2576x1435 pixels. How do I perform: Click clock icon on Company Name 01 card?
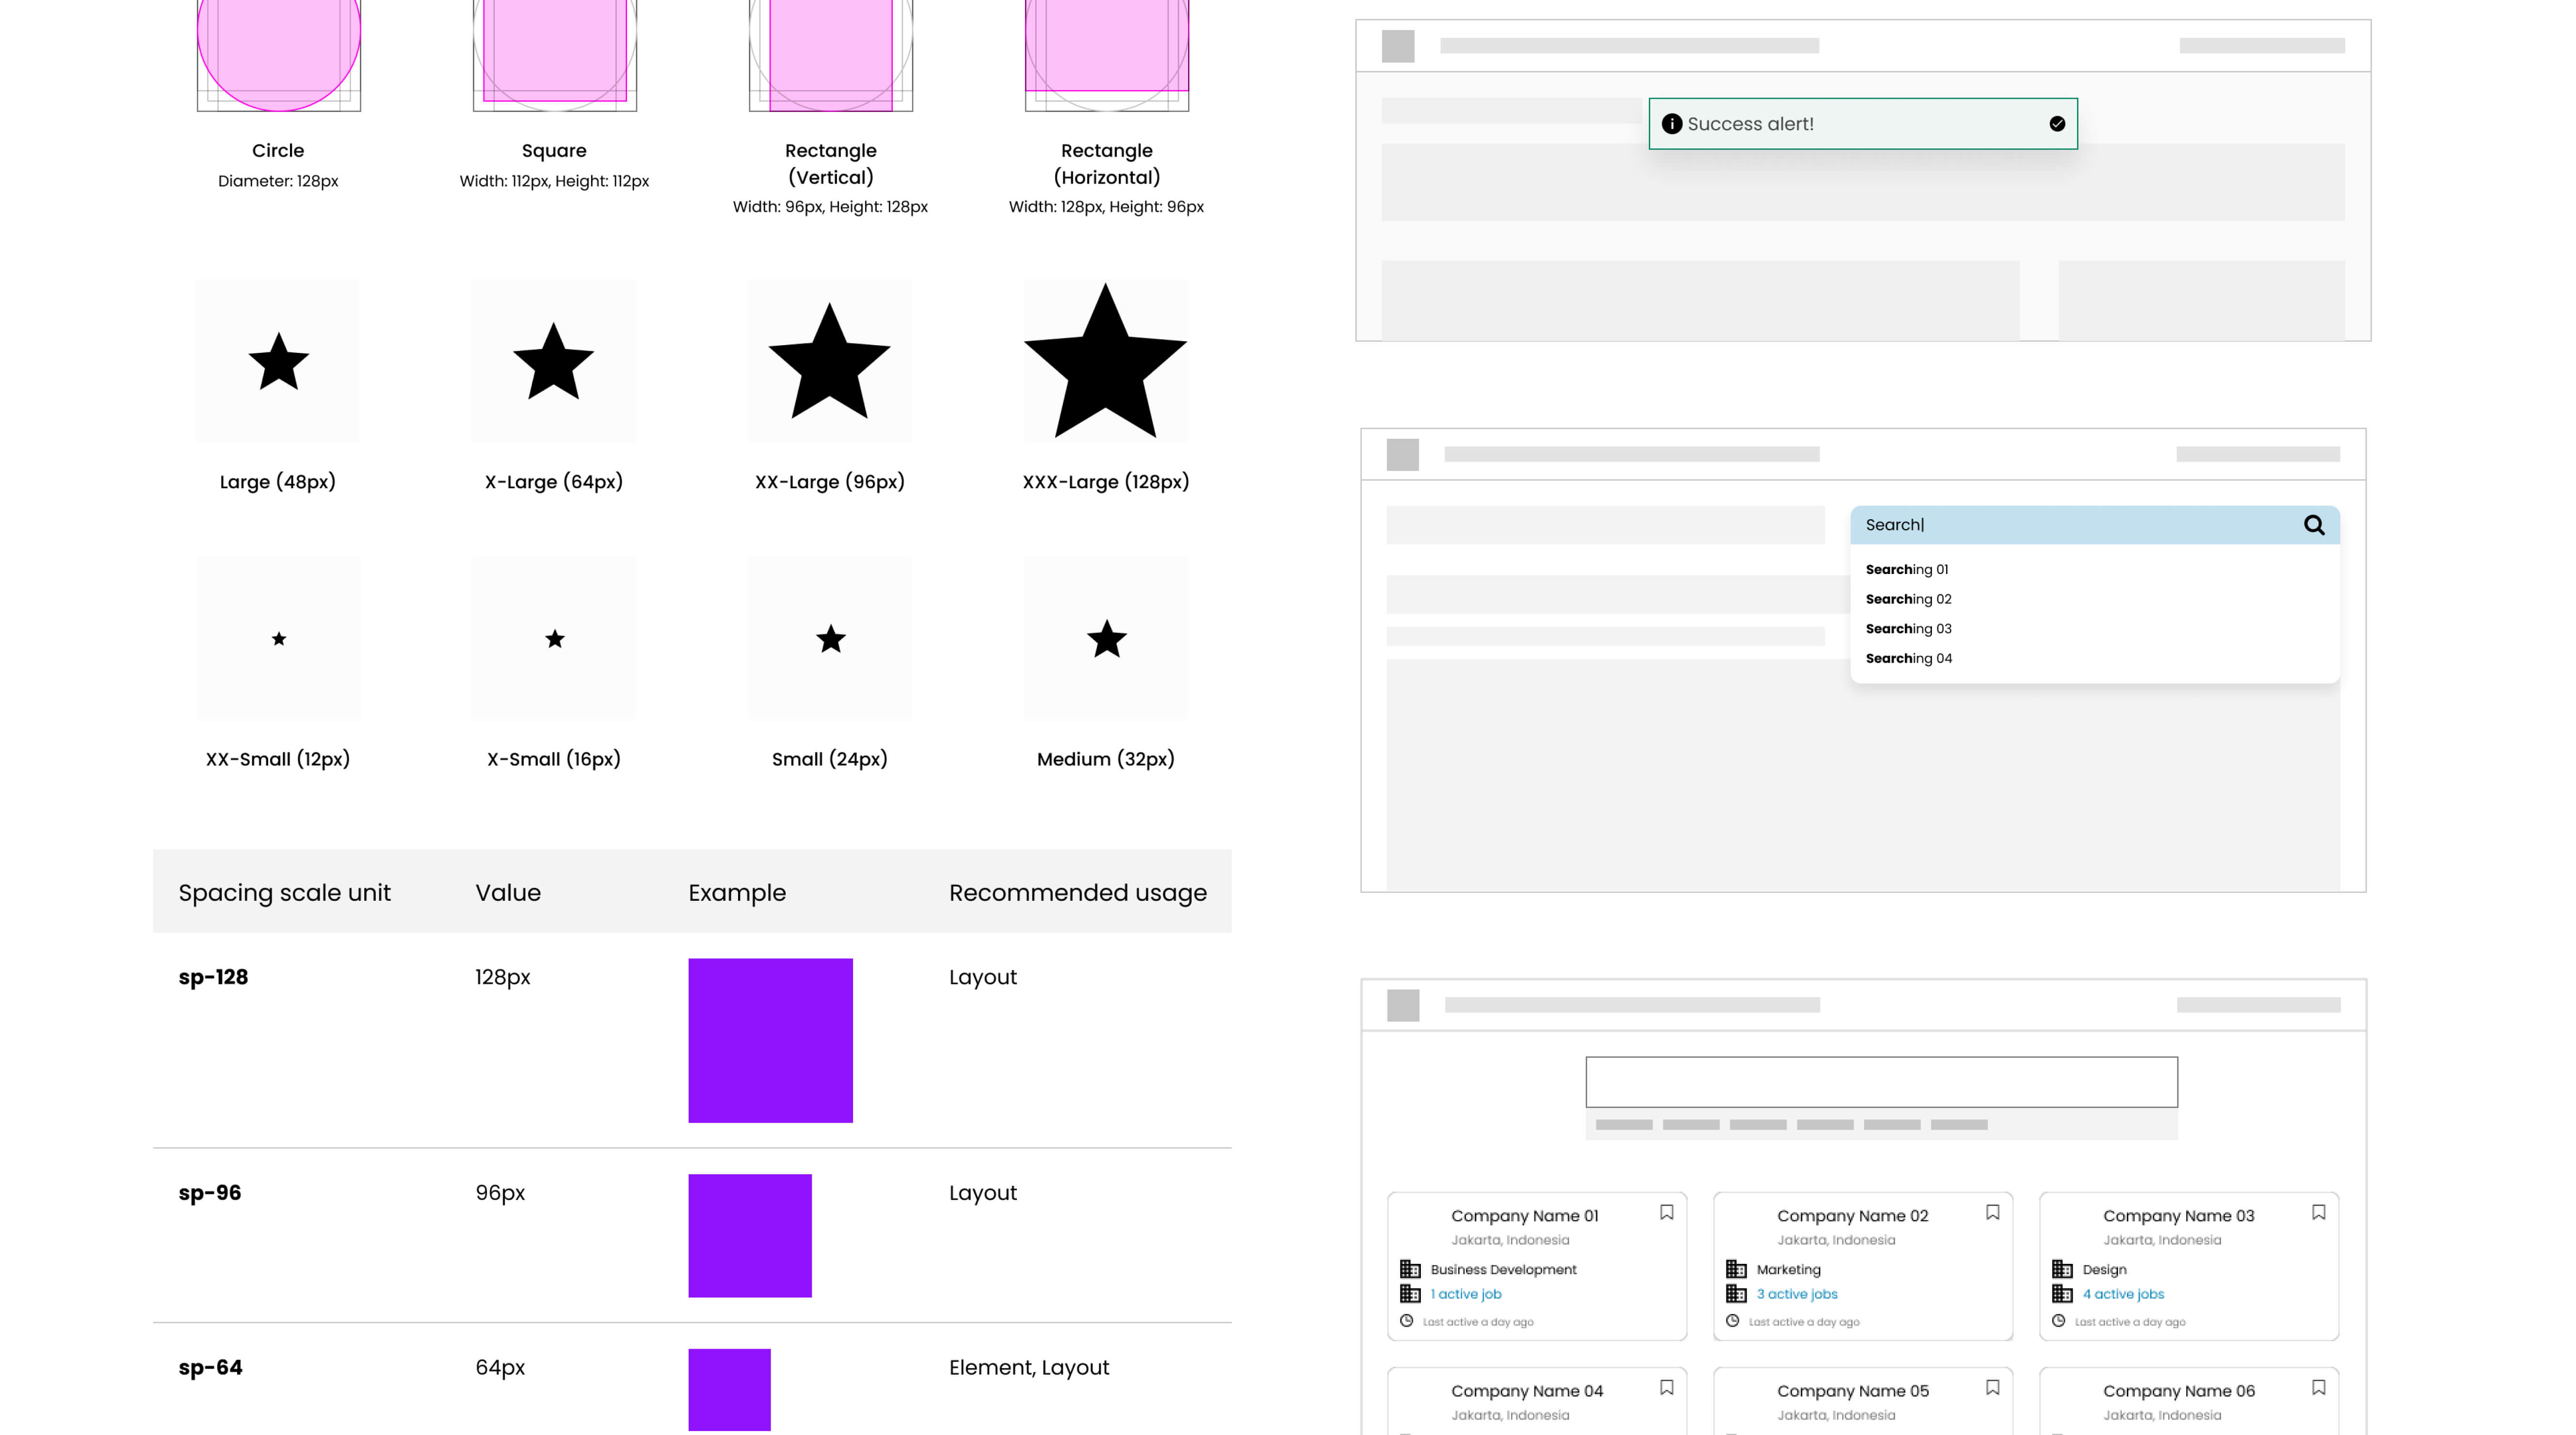point(1407,1321)
